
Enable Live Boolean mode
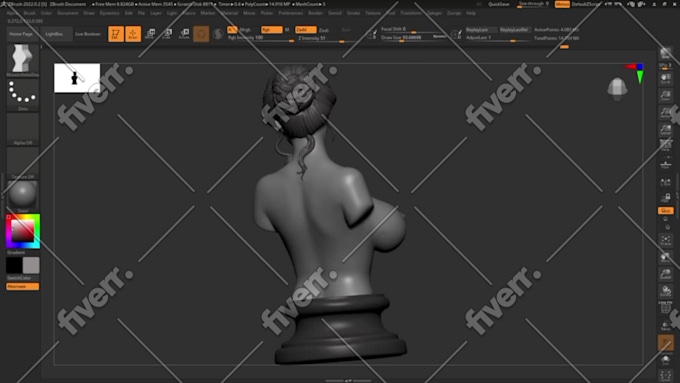point(88,34)
